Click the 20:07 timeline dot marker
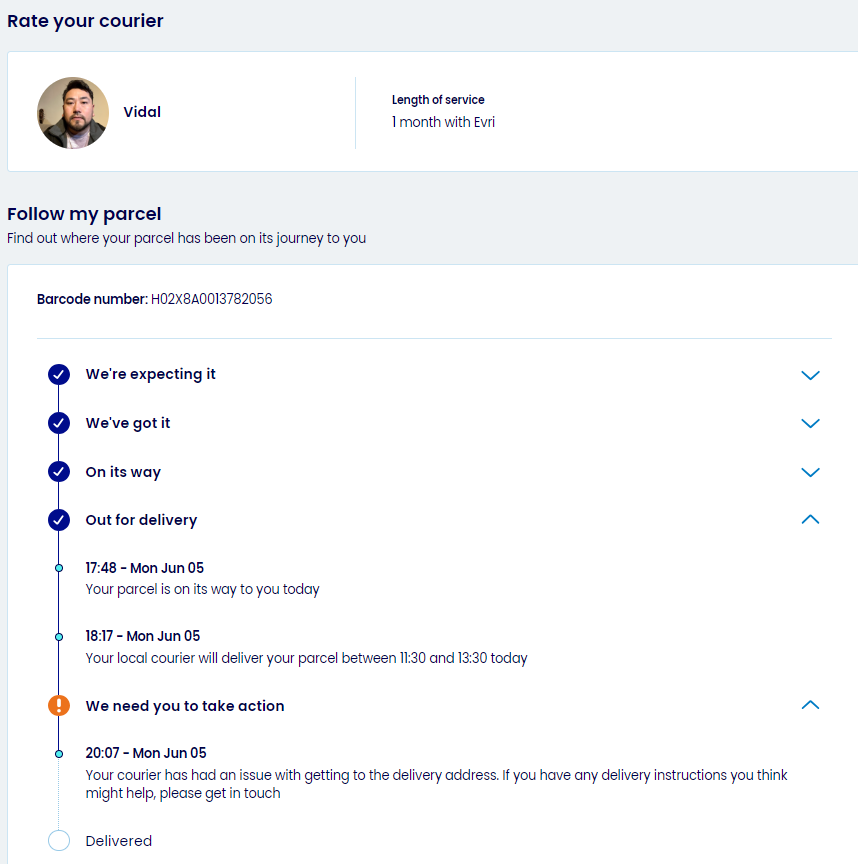 pos(59,753)
